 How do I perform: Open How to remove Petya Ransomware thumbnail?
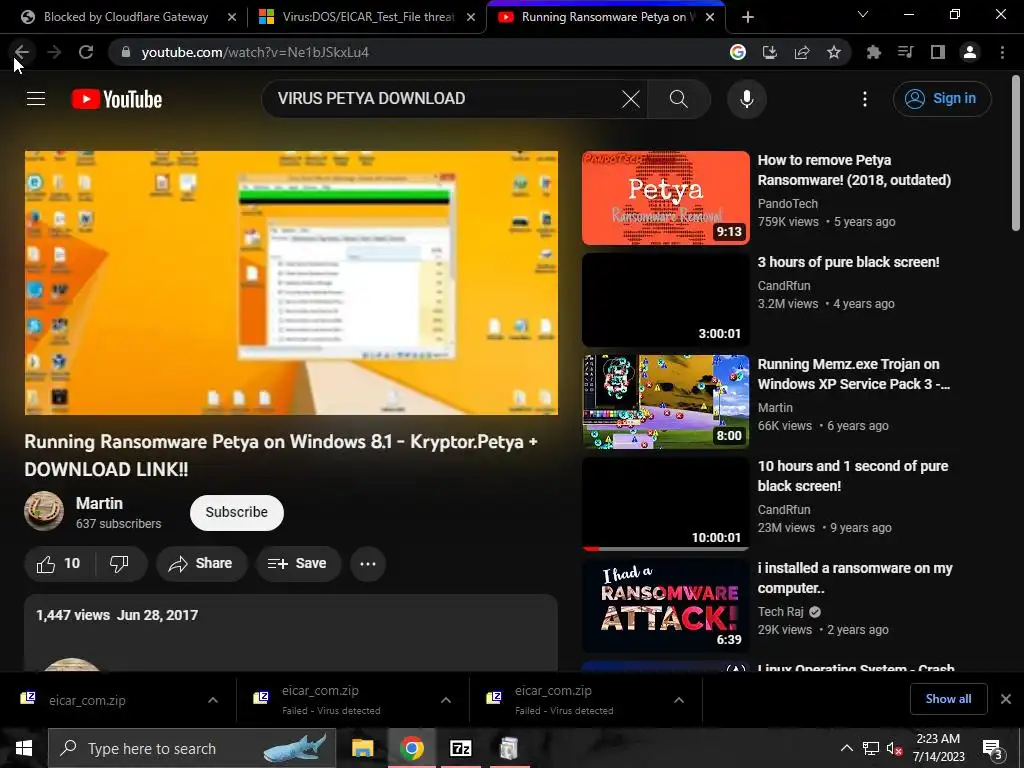point(665,198)
